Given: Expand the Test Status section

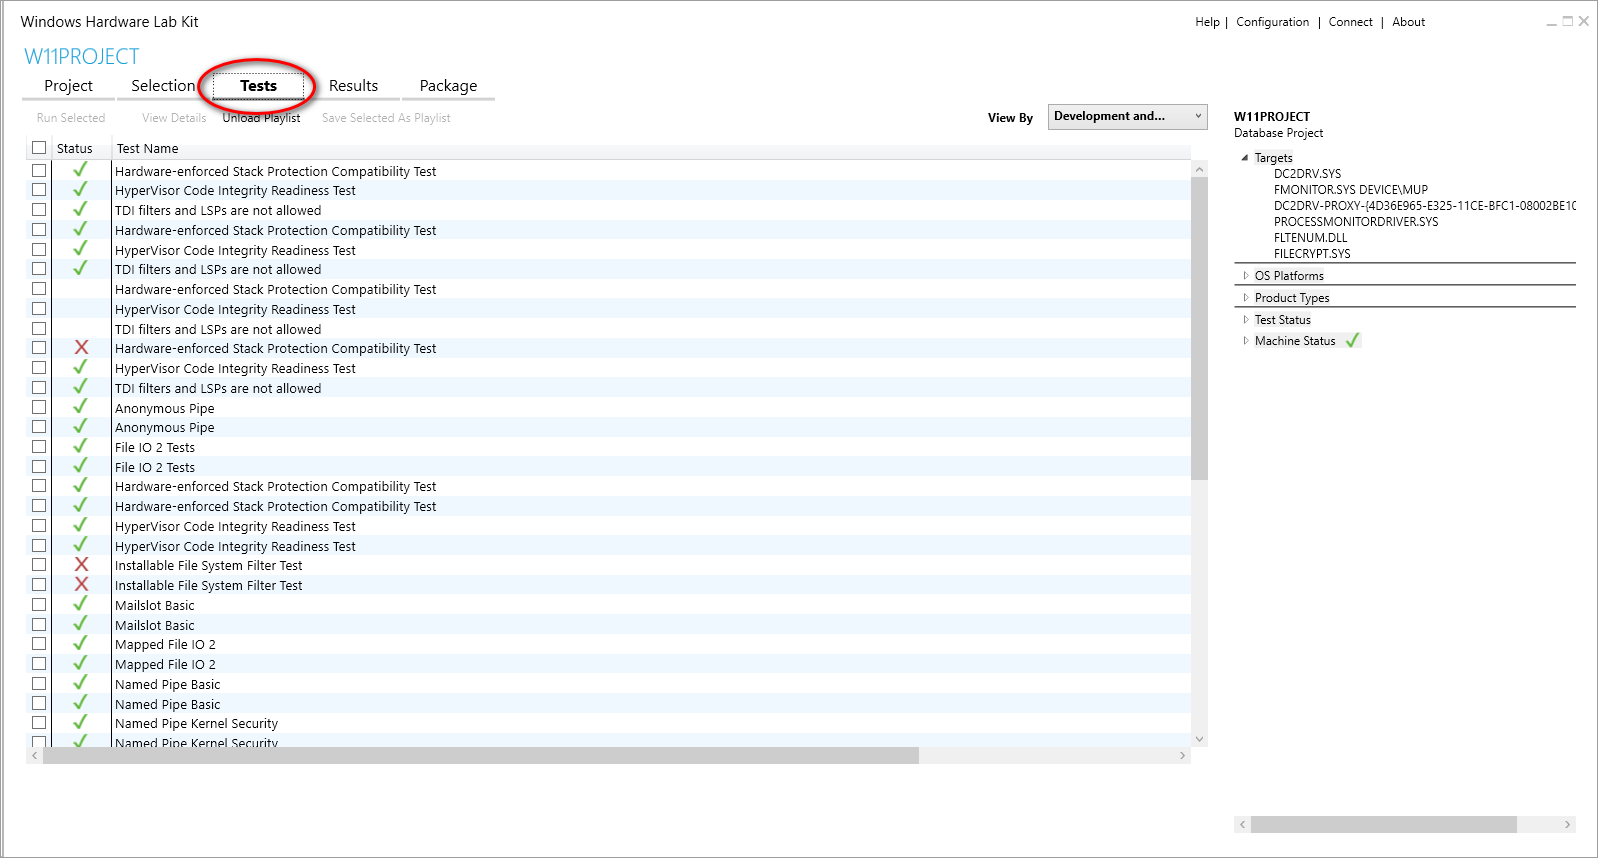Looking at the screenshot, I should [1245, 320].
